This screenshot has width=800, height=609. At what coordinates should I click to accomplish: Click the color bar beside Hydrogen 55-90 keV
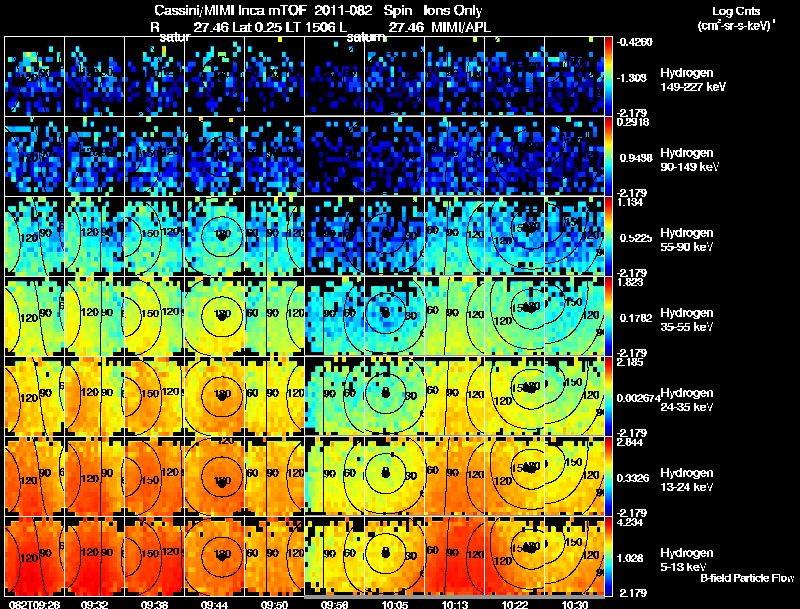[x=608, y=237]
